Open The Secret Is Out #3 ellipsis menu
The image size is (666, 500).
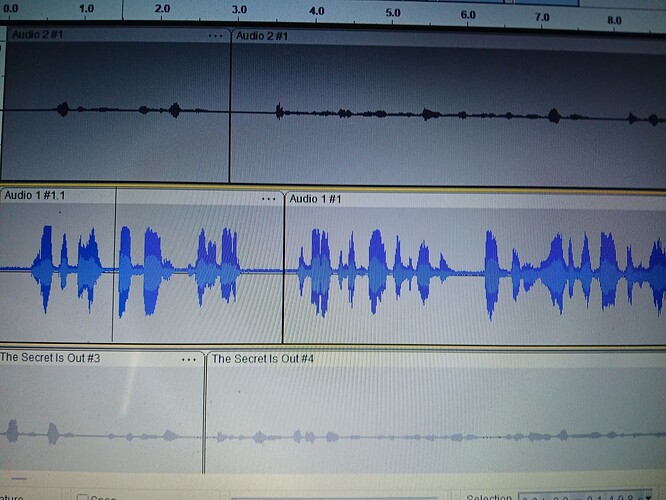pyautogui.click(x=189, y=359)
